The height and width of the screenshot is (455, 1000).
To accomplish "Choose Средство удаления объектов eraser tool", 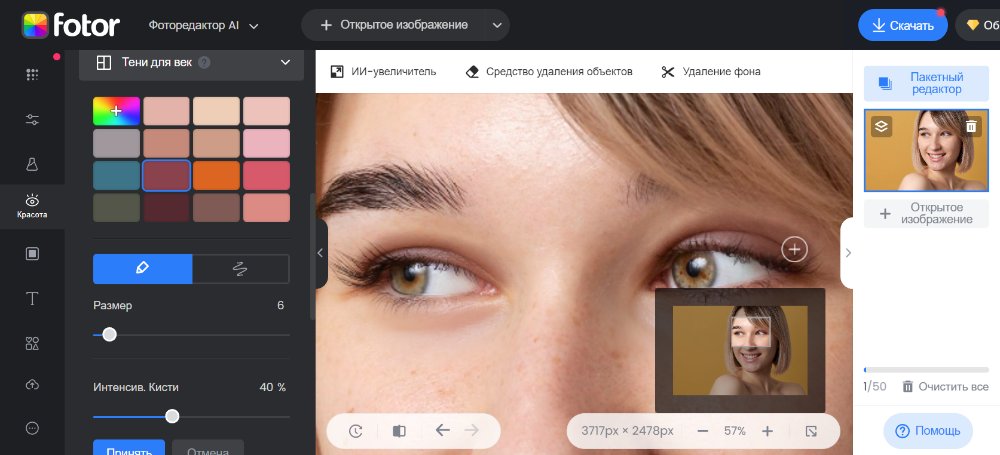I will point(549,71).
